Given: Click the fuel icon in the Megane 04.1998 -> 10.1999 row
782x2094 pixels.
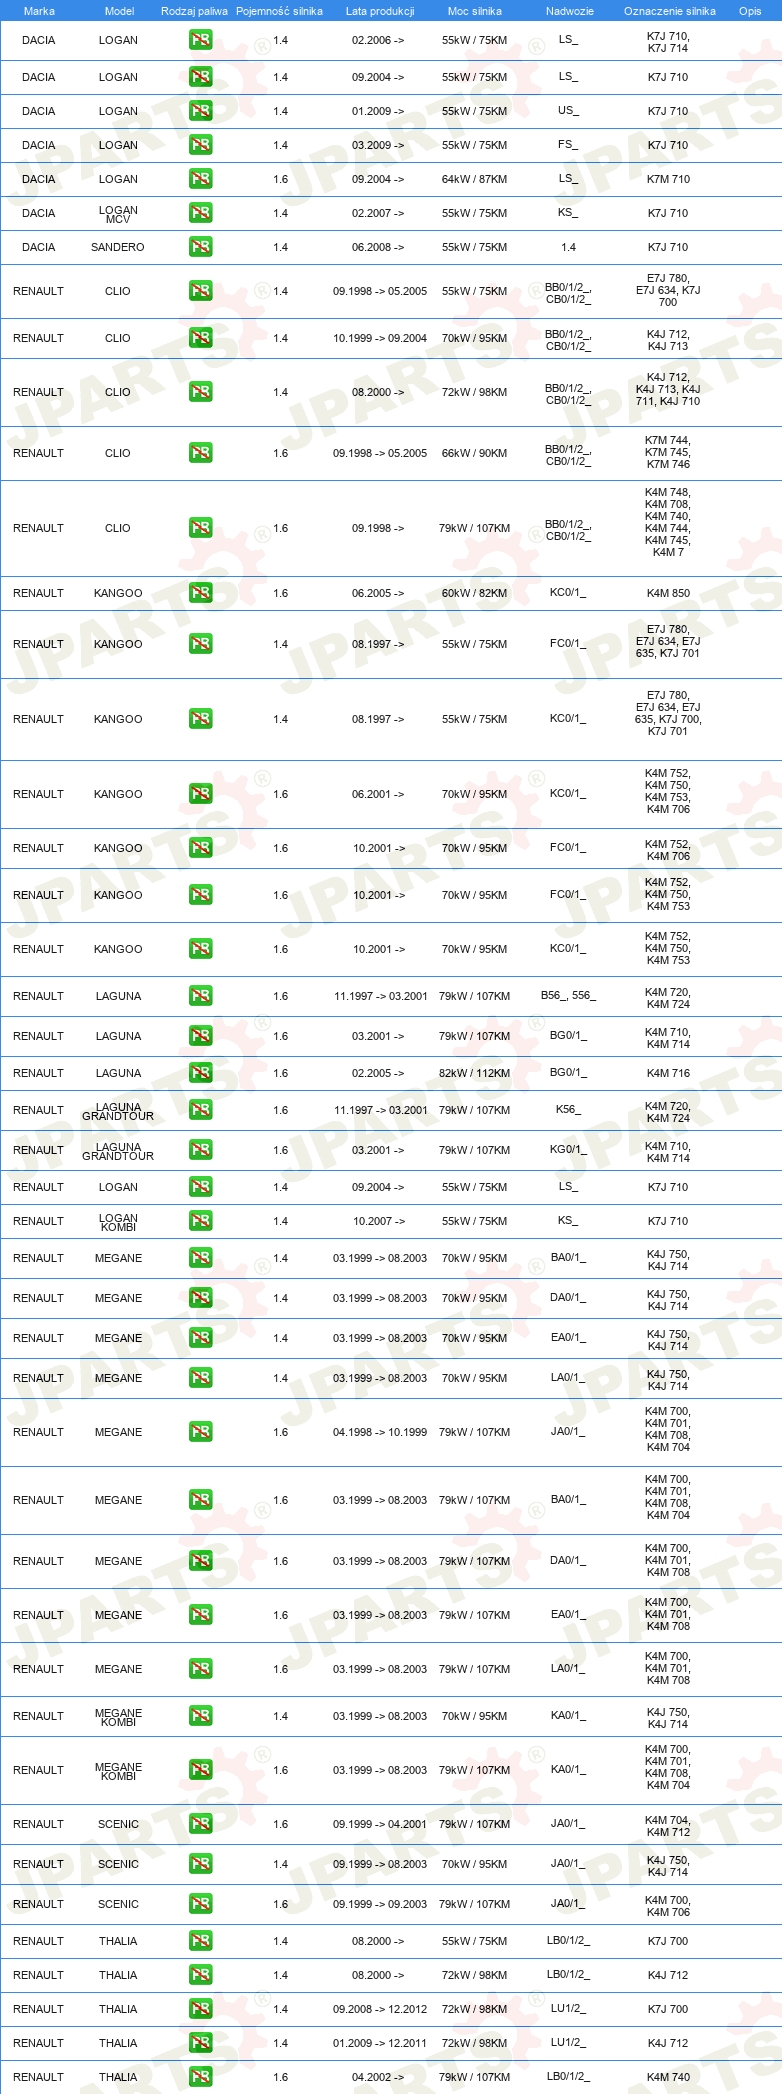Looking at the screenshot, I should pyautogui.click(x=200, y=1432).
